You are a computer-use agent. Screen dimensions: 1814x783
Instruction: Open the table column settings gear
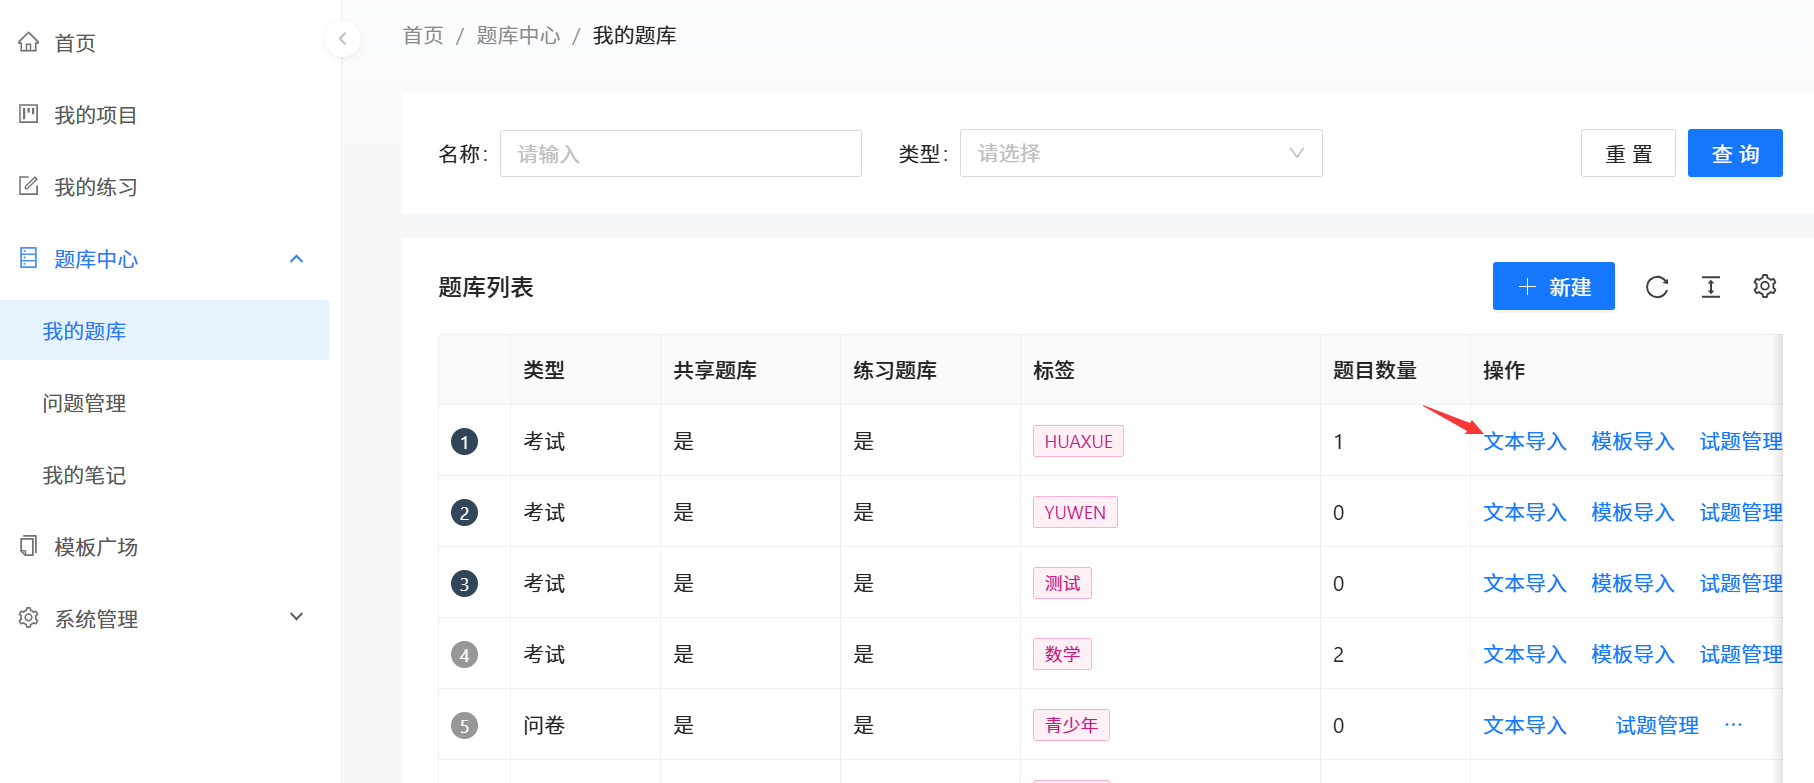(1765, 287)
